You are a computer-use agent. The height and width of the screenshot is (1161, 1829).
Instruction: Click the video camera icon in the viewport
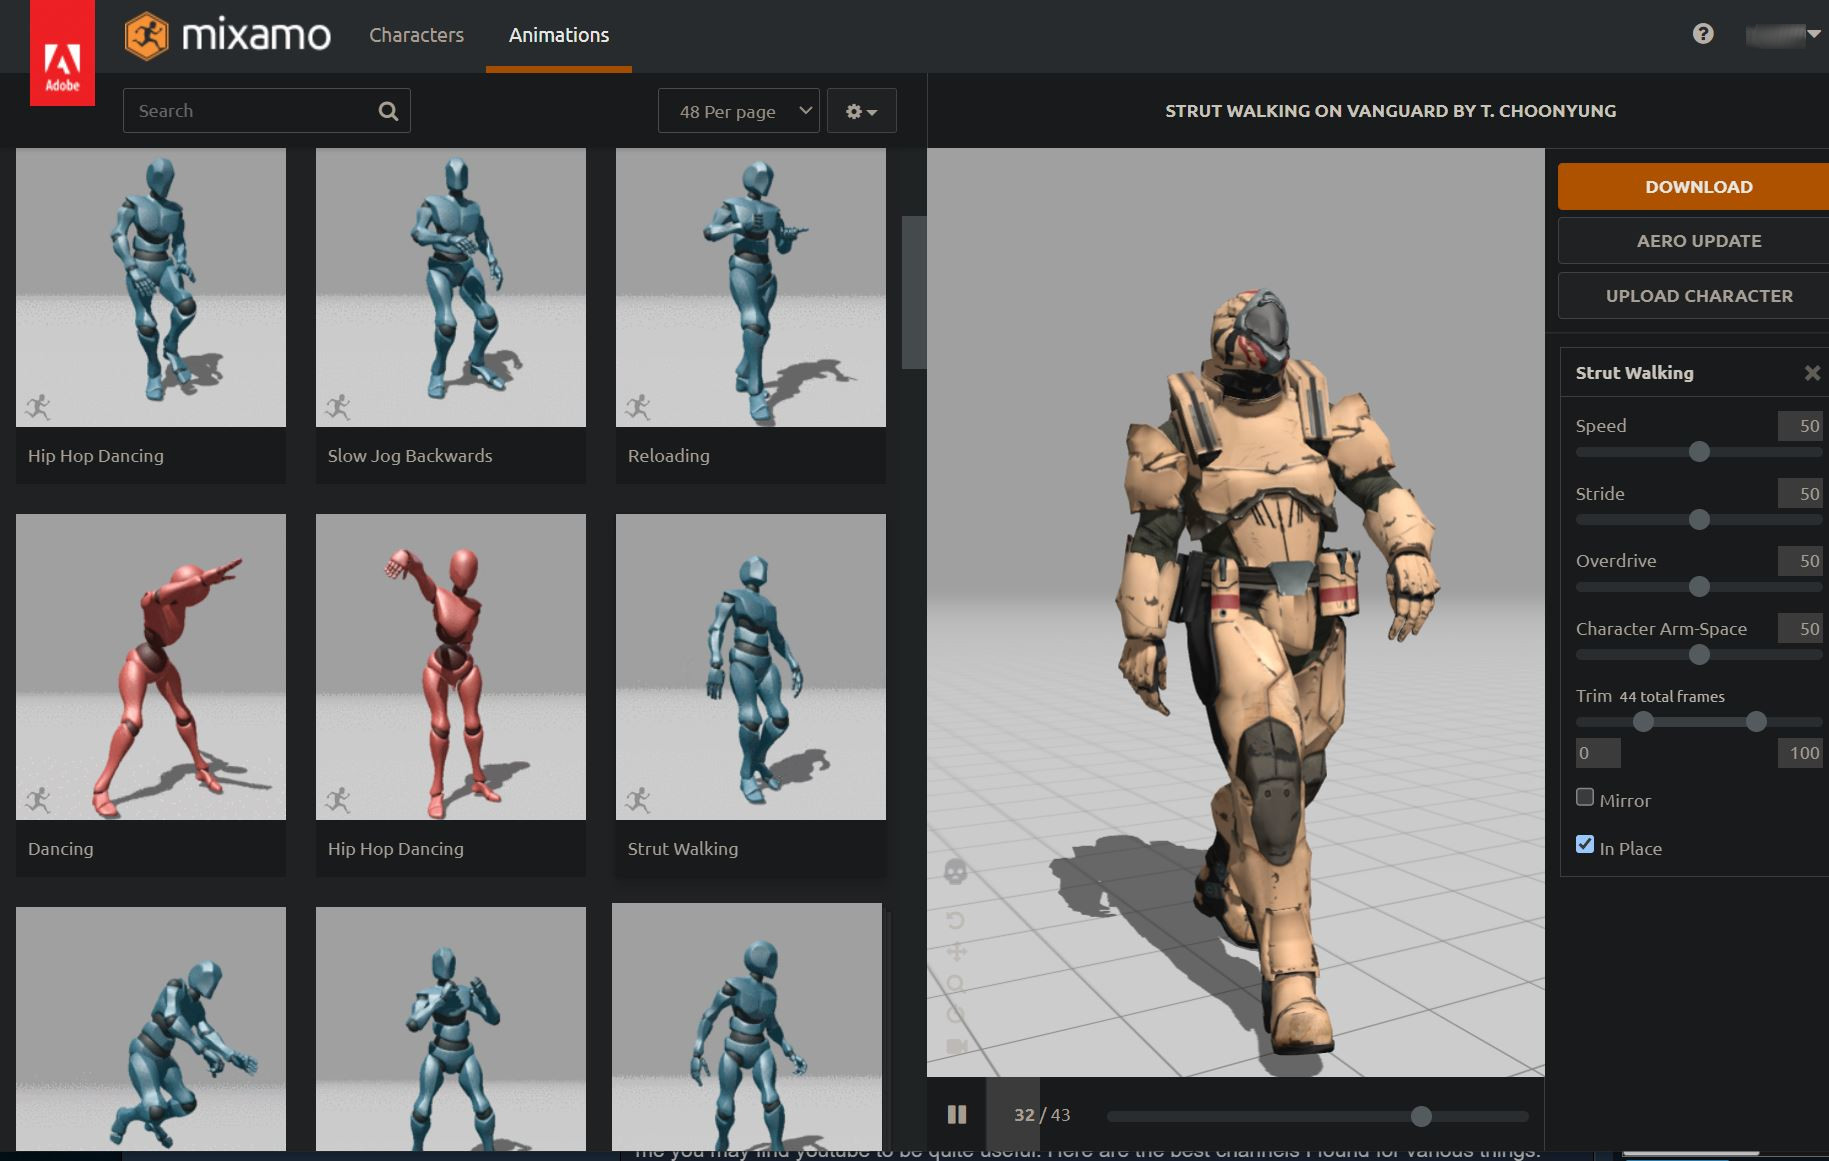[x=956, y=1046]
